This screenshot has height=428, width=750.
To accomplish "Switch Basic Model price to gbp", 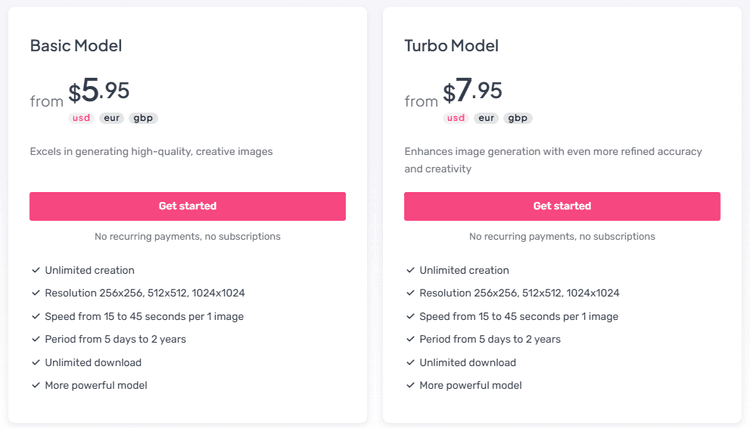I will (x=143, y=118).
